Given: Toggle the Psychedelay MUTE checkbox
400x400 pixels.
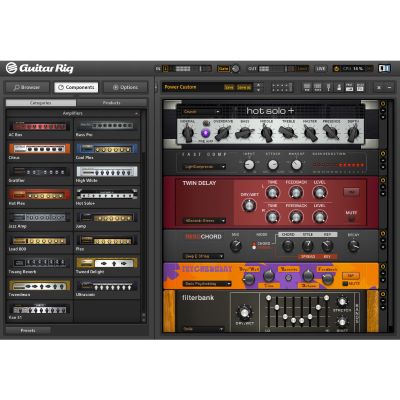Looking at the screenshot, I should tap(345, 284).
